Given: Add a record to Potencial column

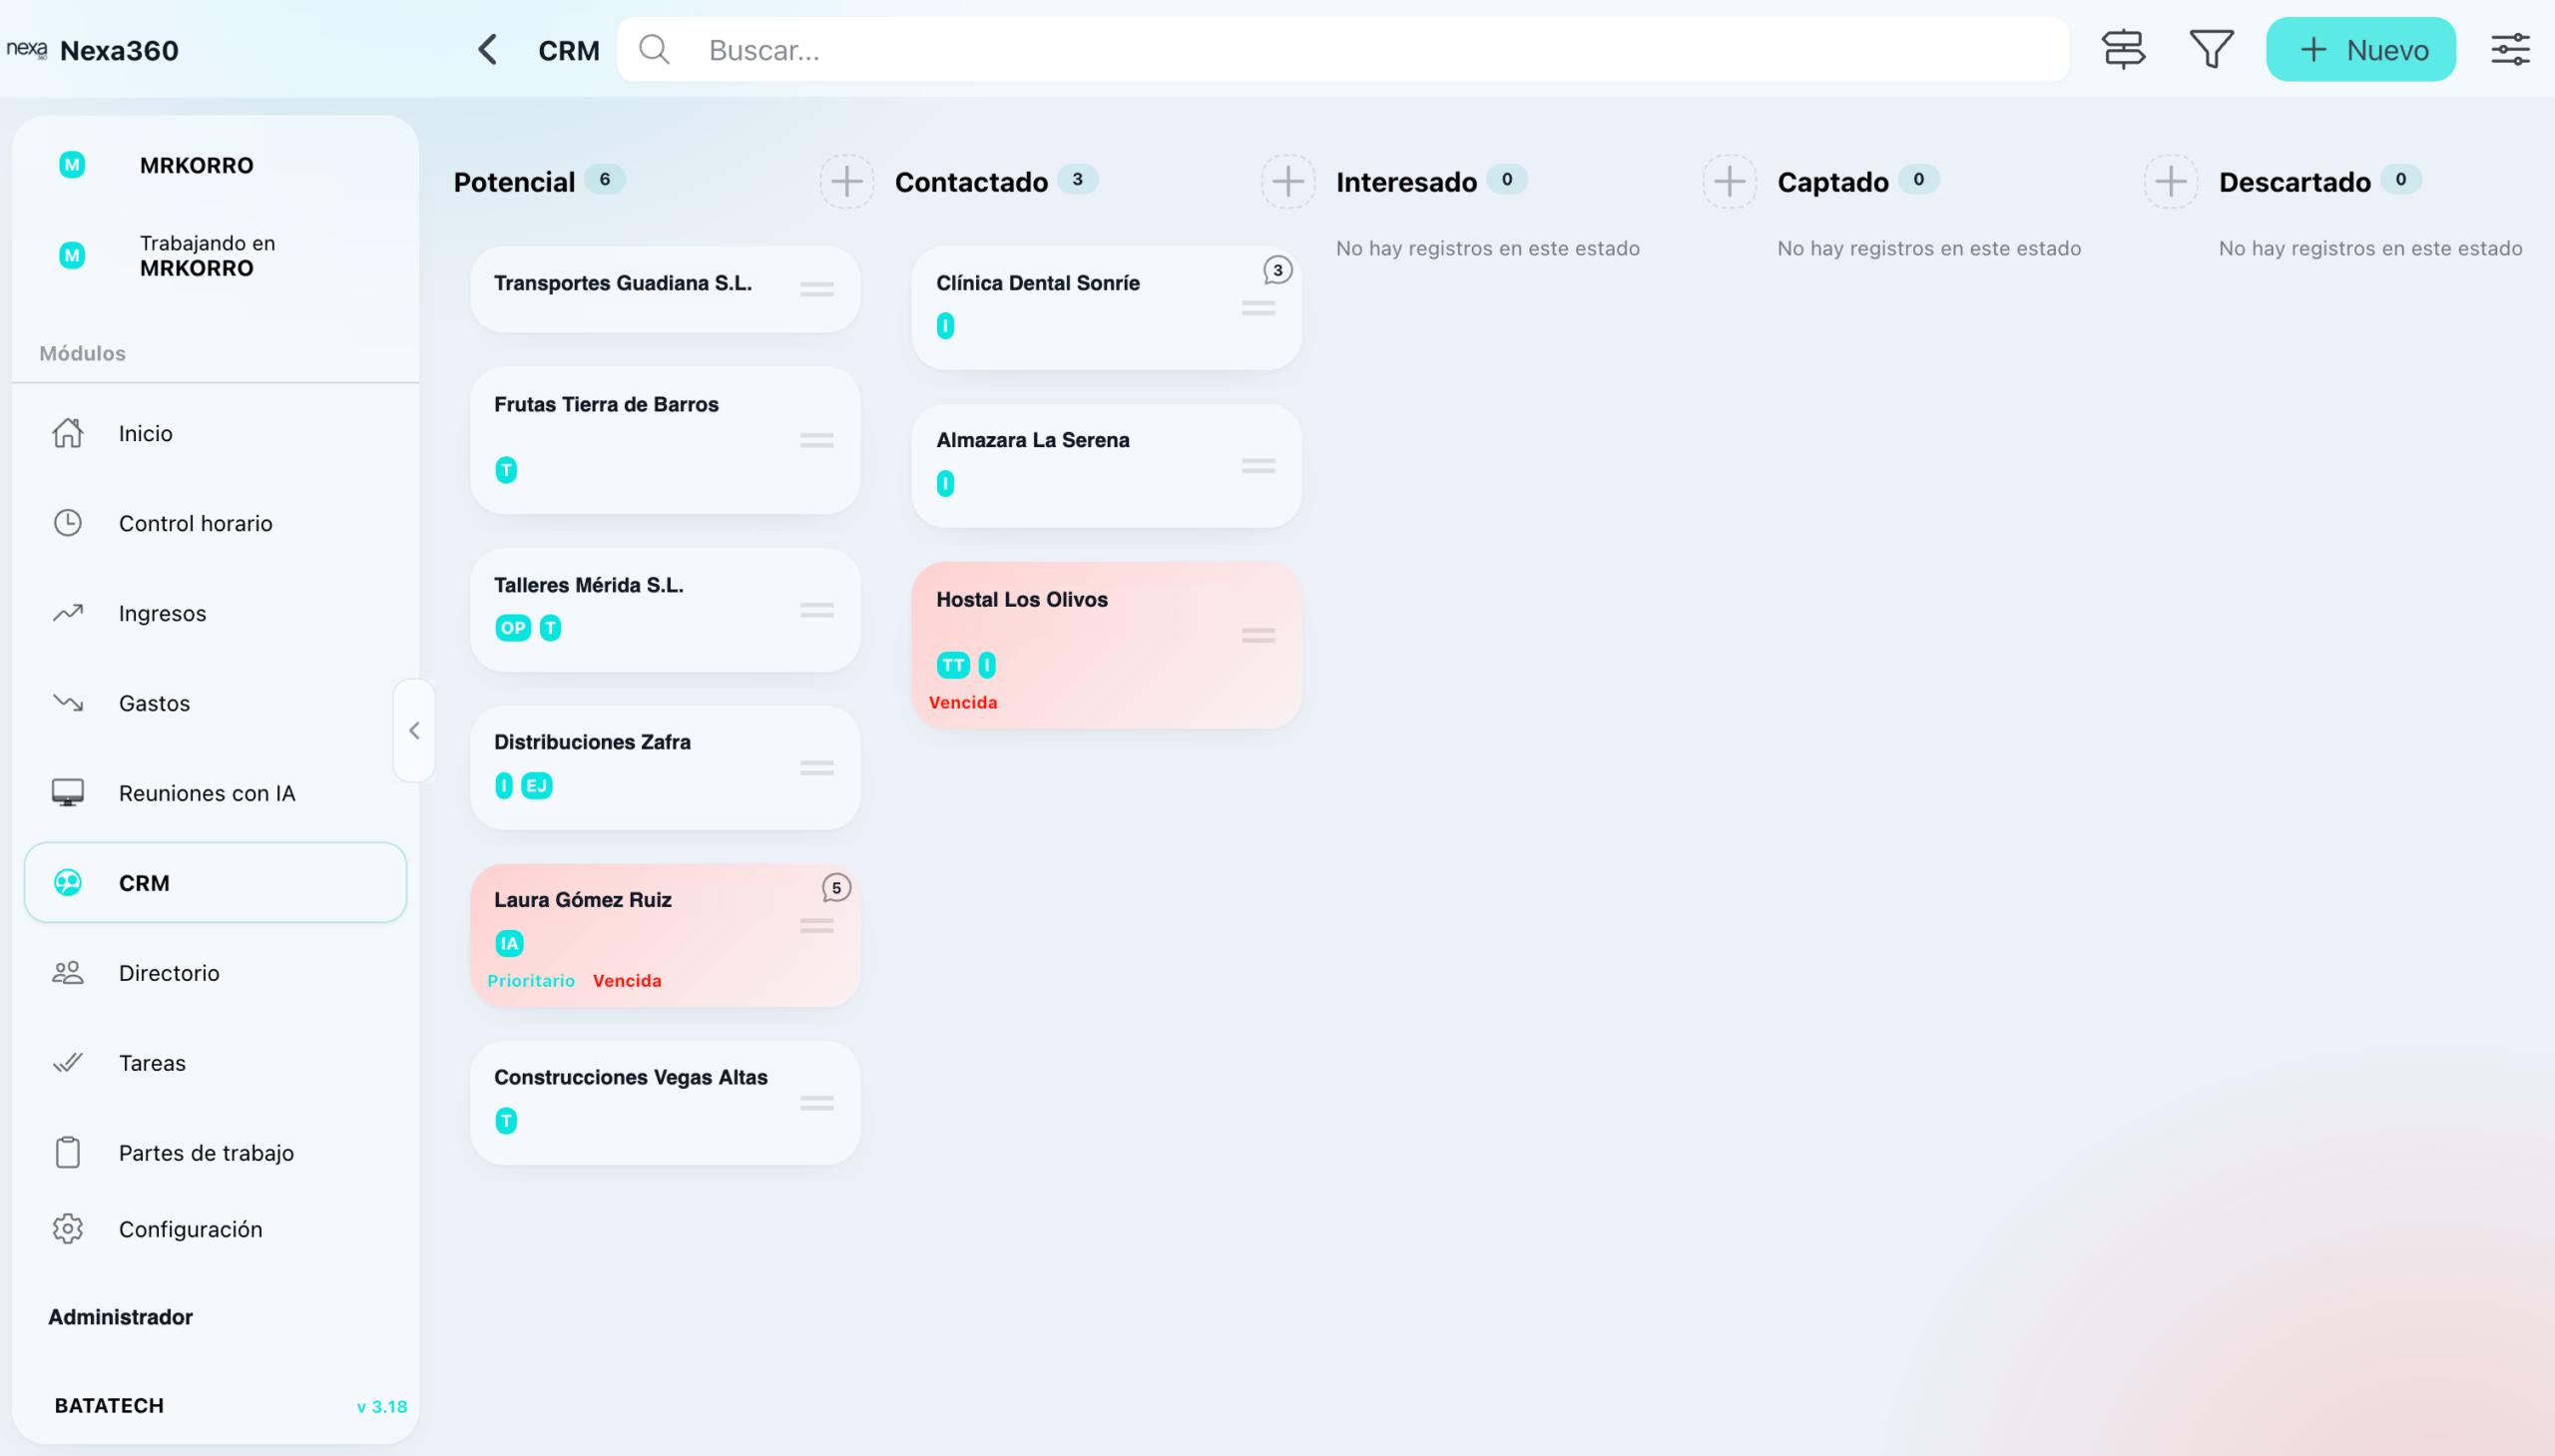Looking at the screenshot, I should 847,181.
